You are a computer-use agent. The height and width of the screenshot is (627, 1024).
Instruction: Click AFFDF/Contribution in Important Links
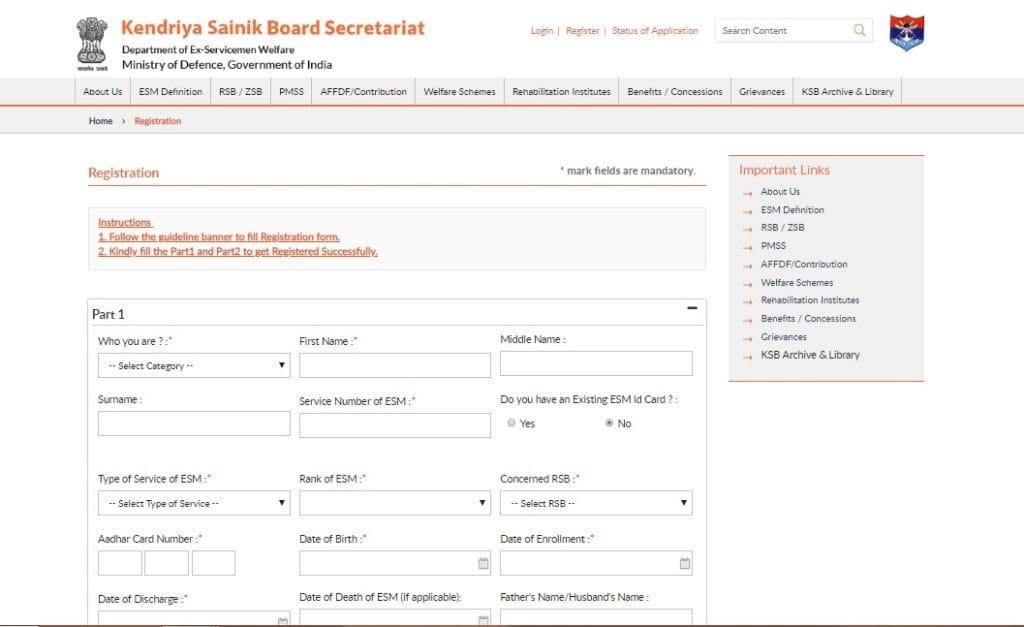(x=804, y=264)
